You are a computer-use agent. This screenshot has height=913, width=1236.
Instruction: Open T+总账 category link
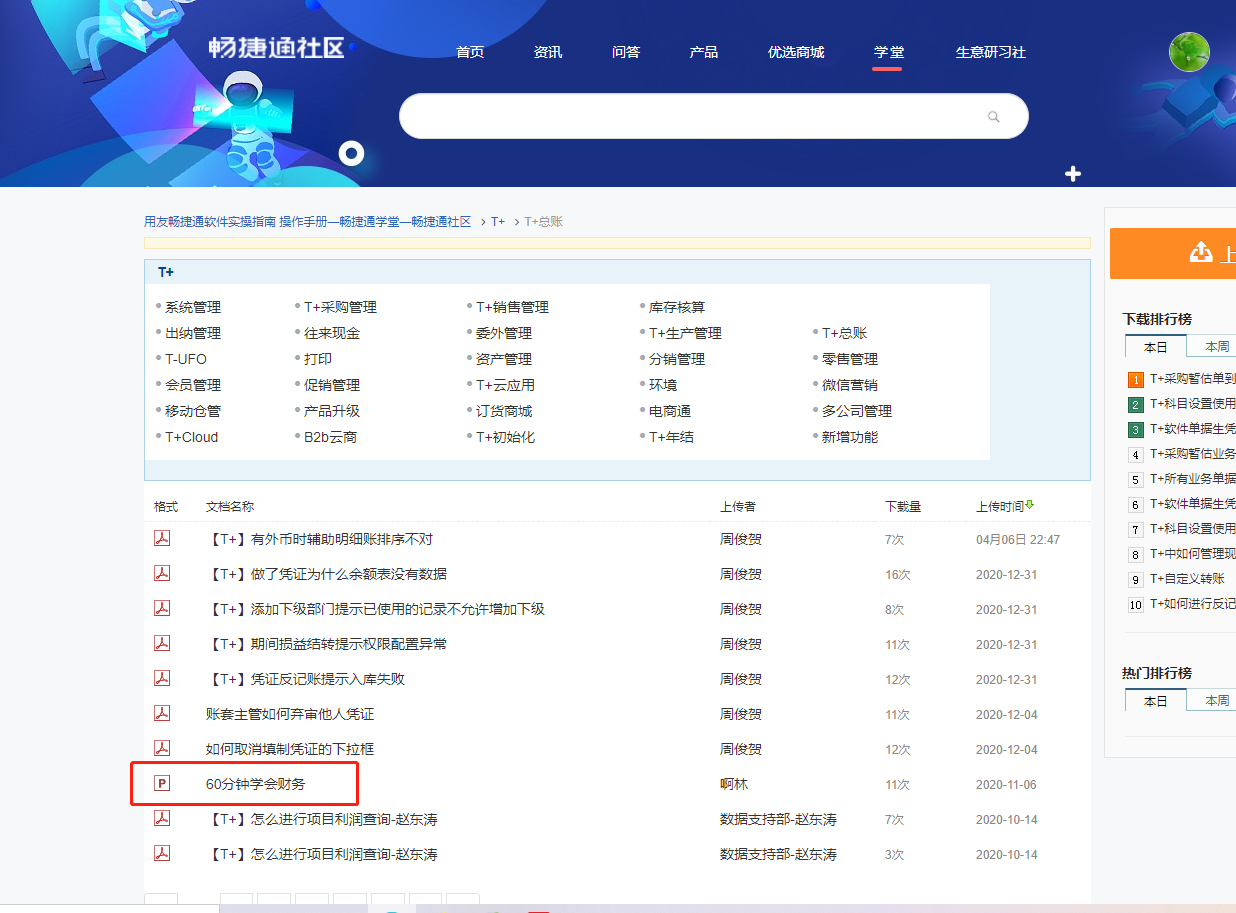[845, 333]
